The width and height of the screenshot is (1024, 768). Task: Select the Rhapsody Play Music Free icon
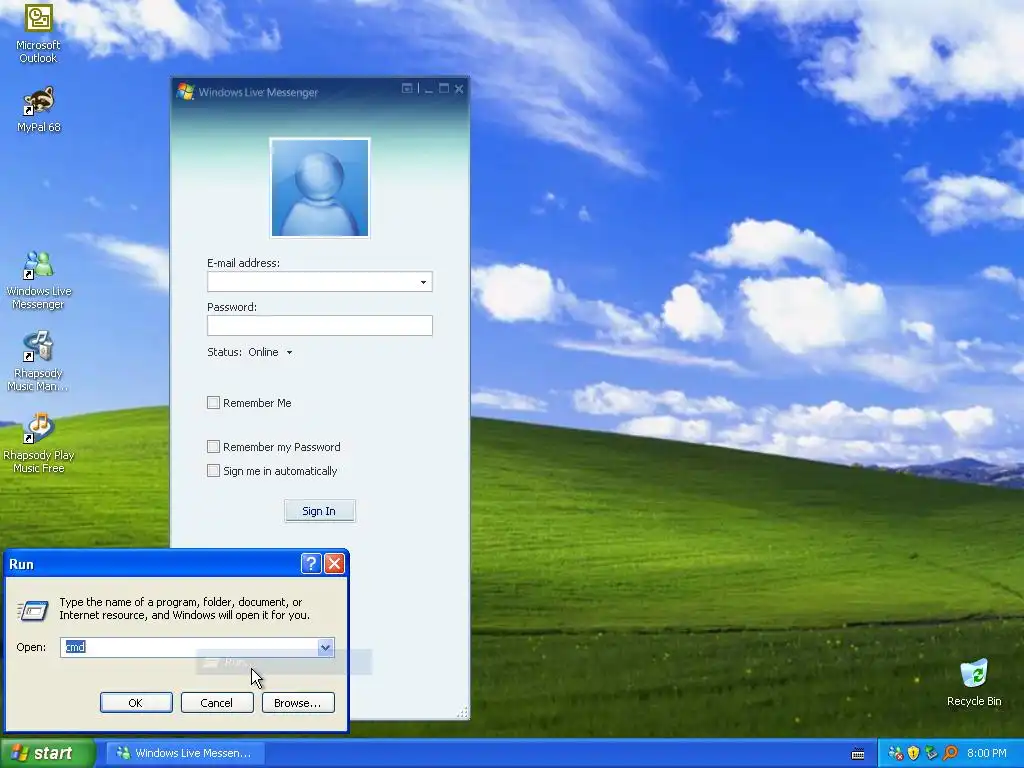click(x=39, y=443)
